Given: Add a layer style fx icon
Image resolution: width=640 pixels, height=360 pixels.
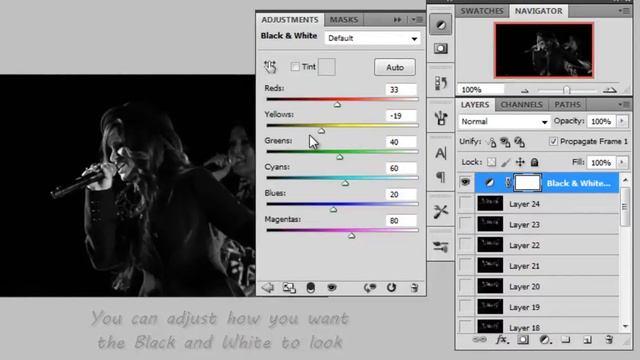Looking at the screenshot, I should pyautogui.click(x=502, y=340).
